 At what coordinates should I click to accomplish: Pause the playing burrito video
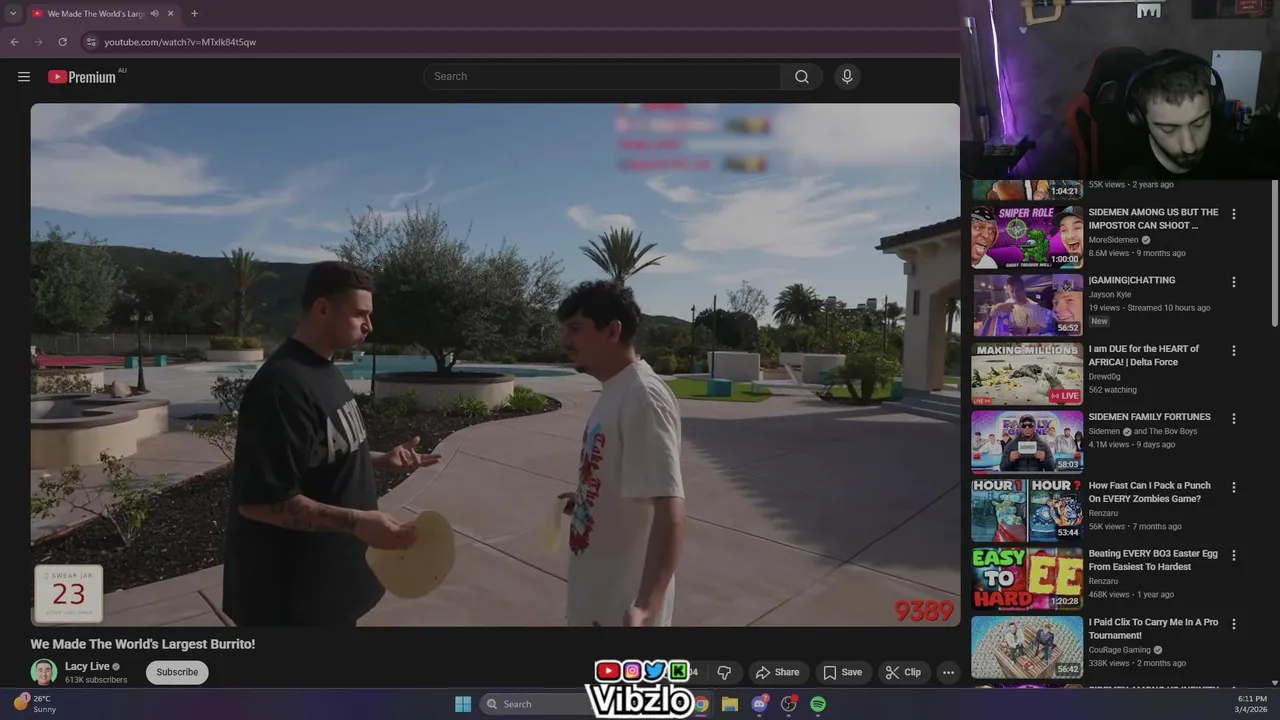(x=495, y=365)
